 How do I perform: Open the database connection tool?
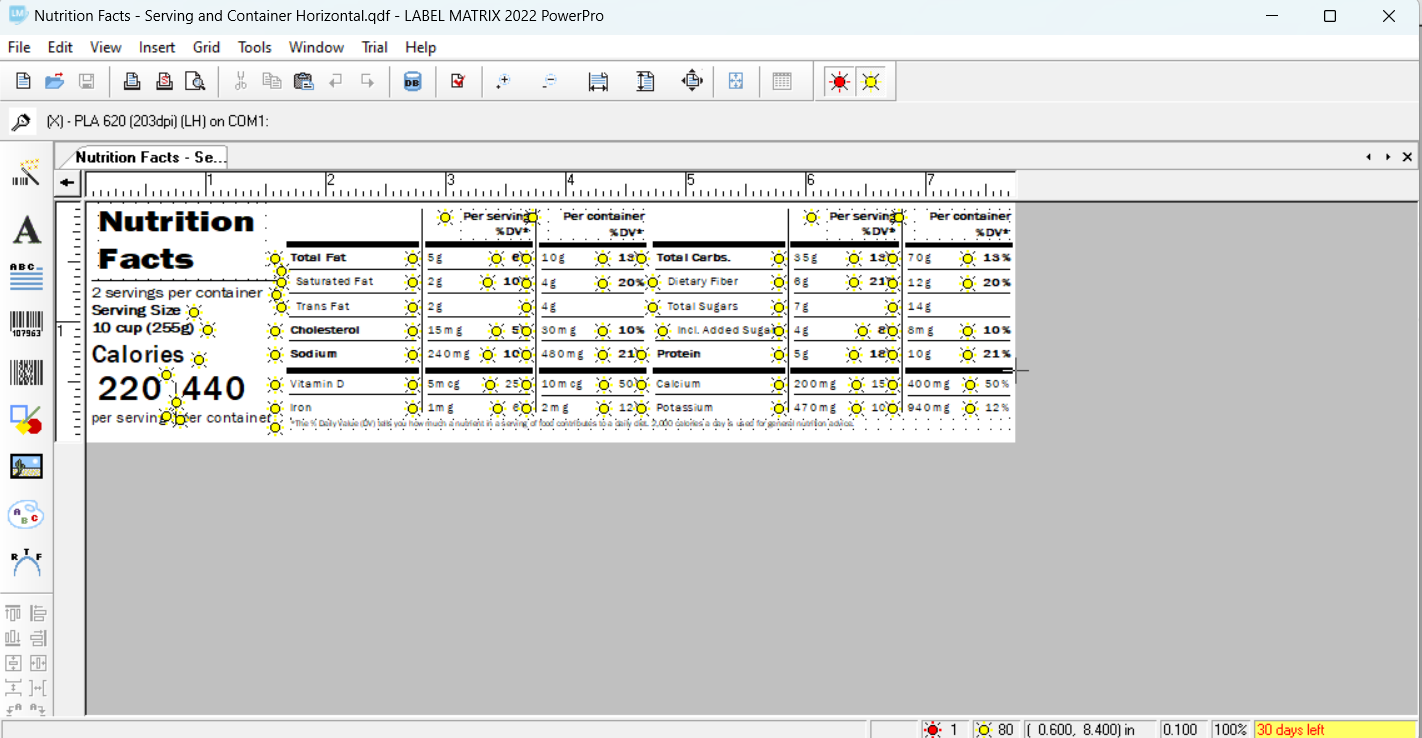412,81
